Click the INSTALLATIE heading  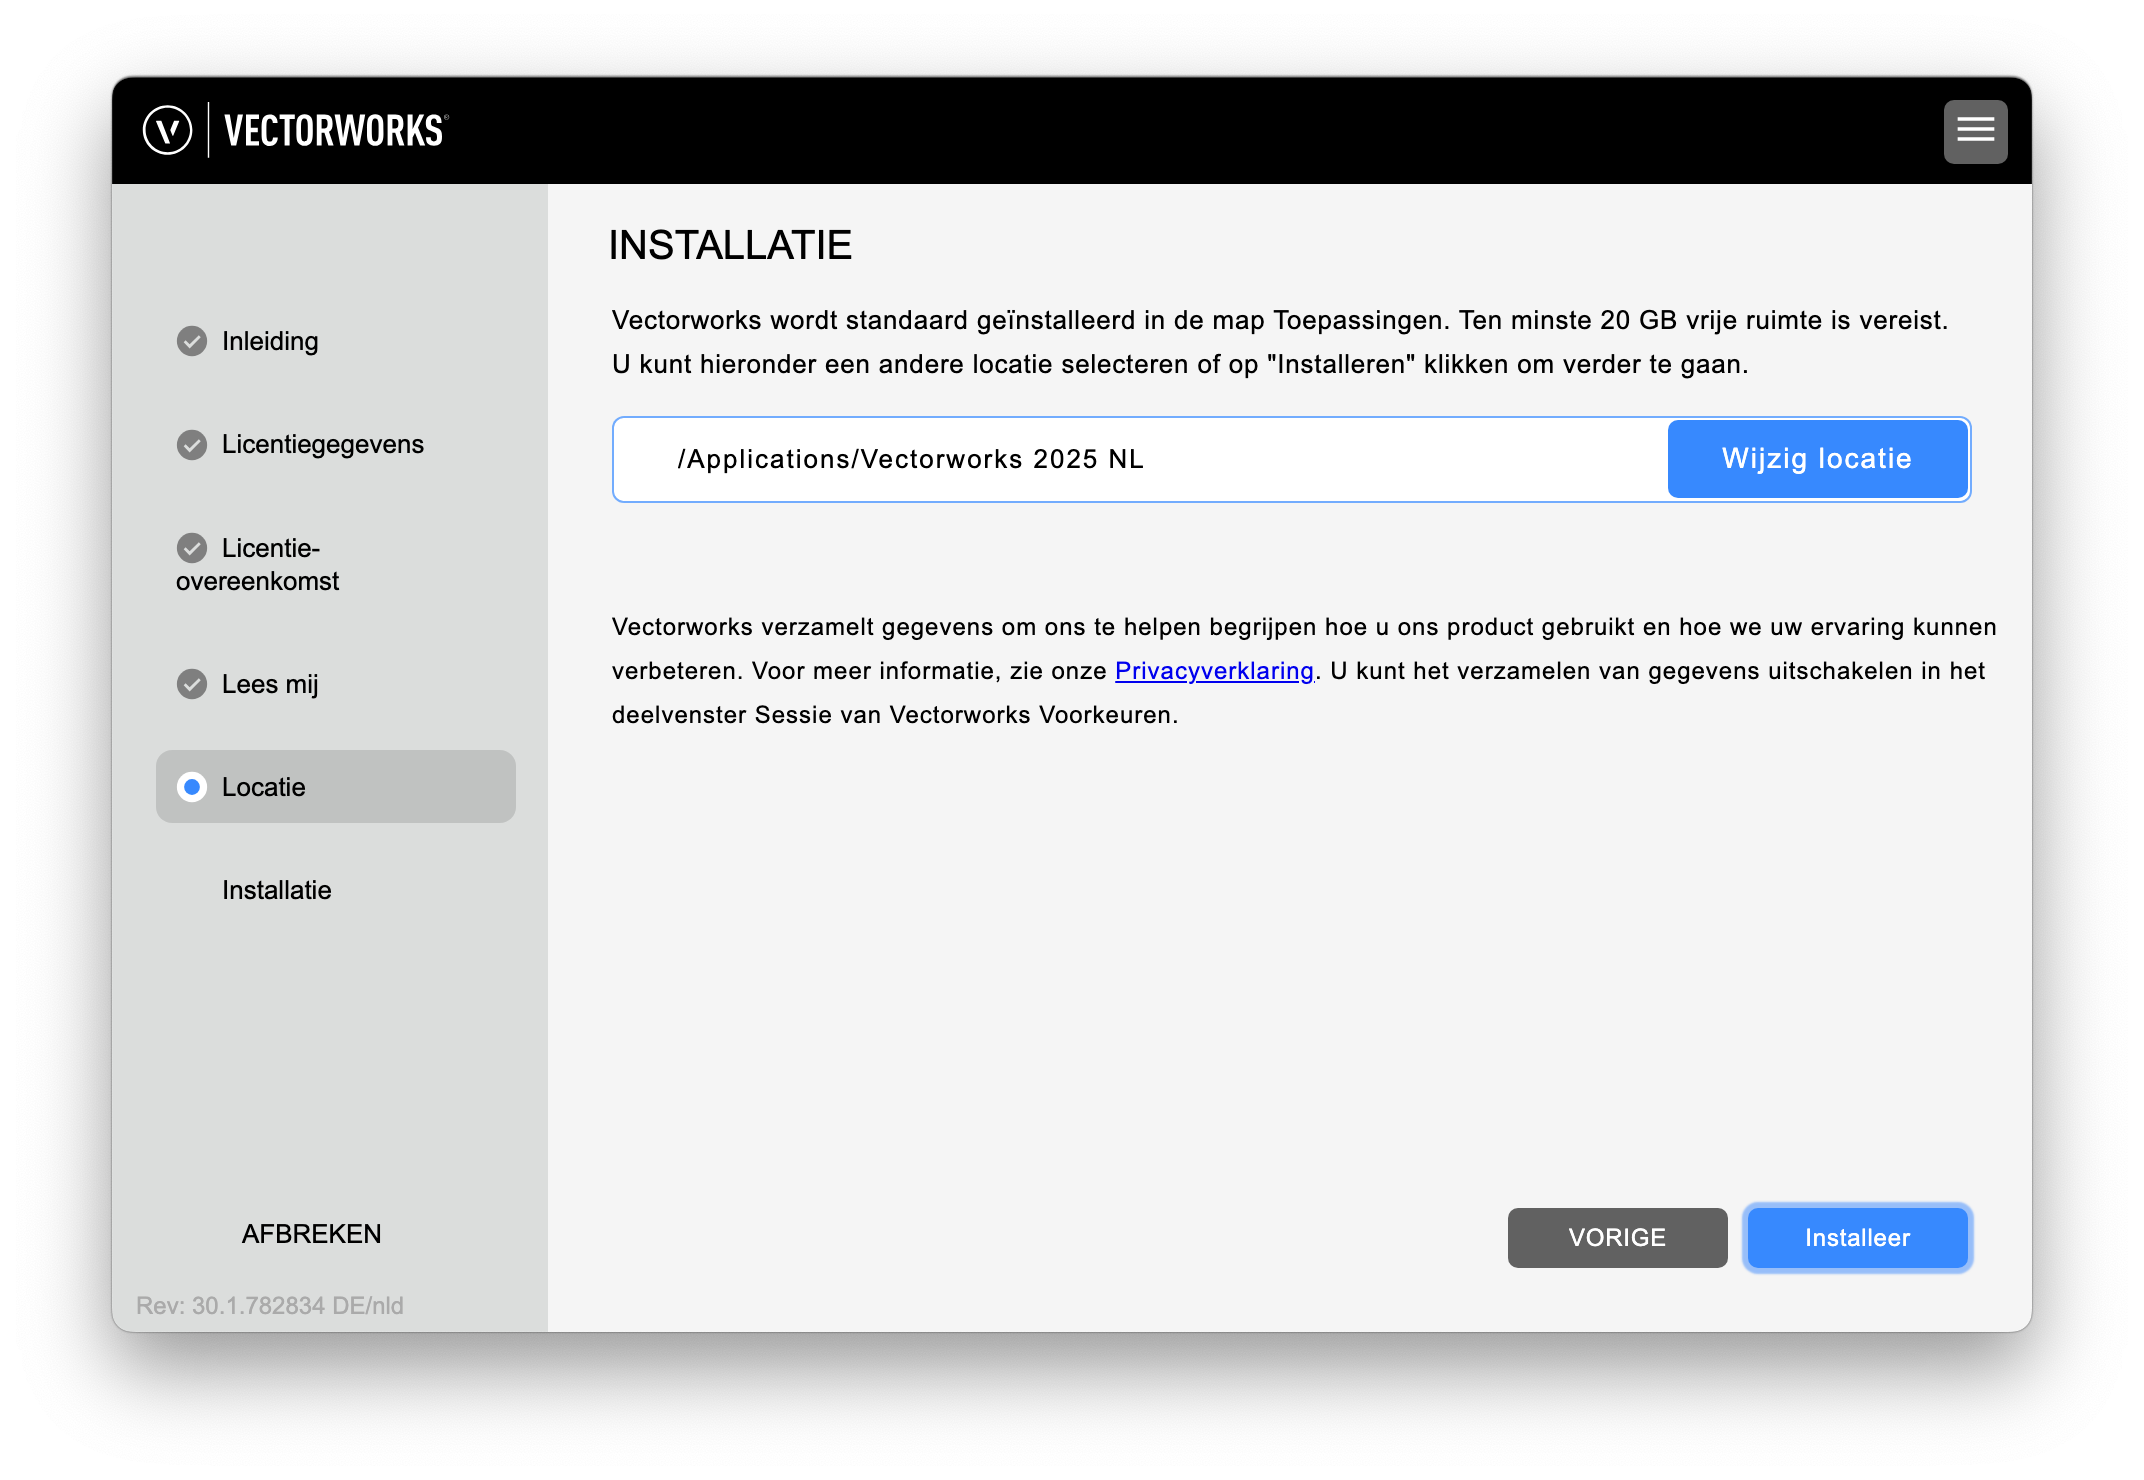[x=730, y=245]
